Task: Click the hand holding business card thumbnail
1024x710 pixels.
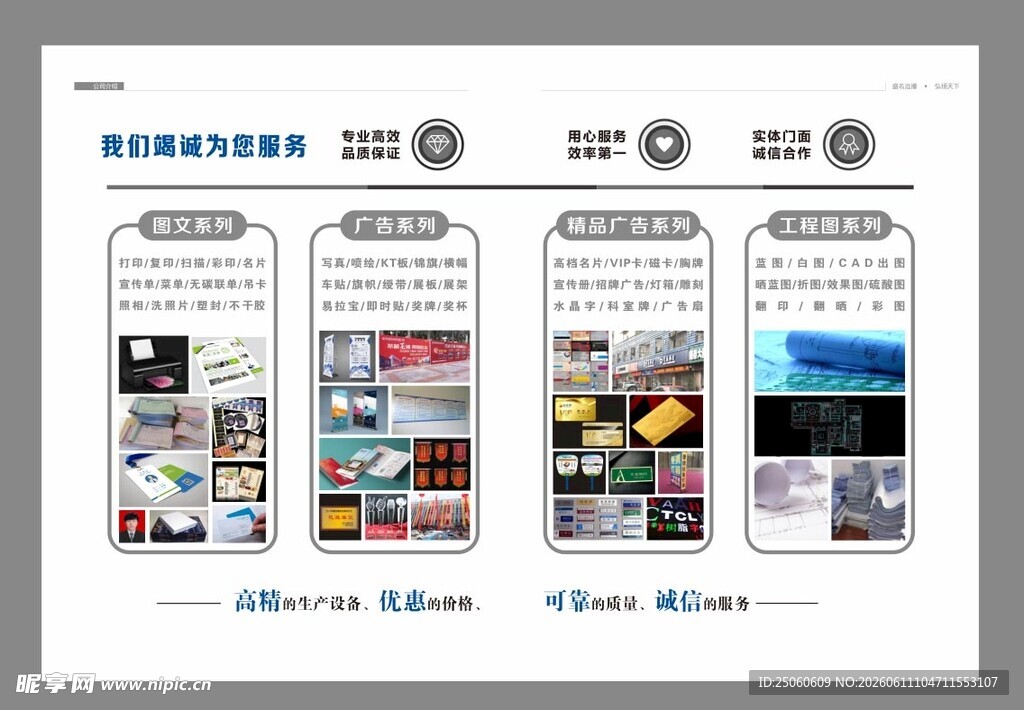Action: (x=239, y=523)
